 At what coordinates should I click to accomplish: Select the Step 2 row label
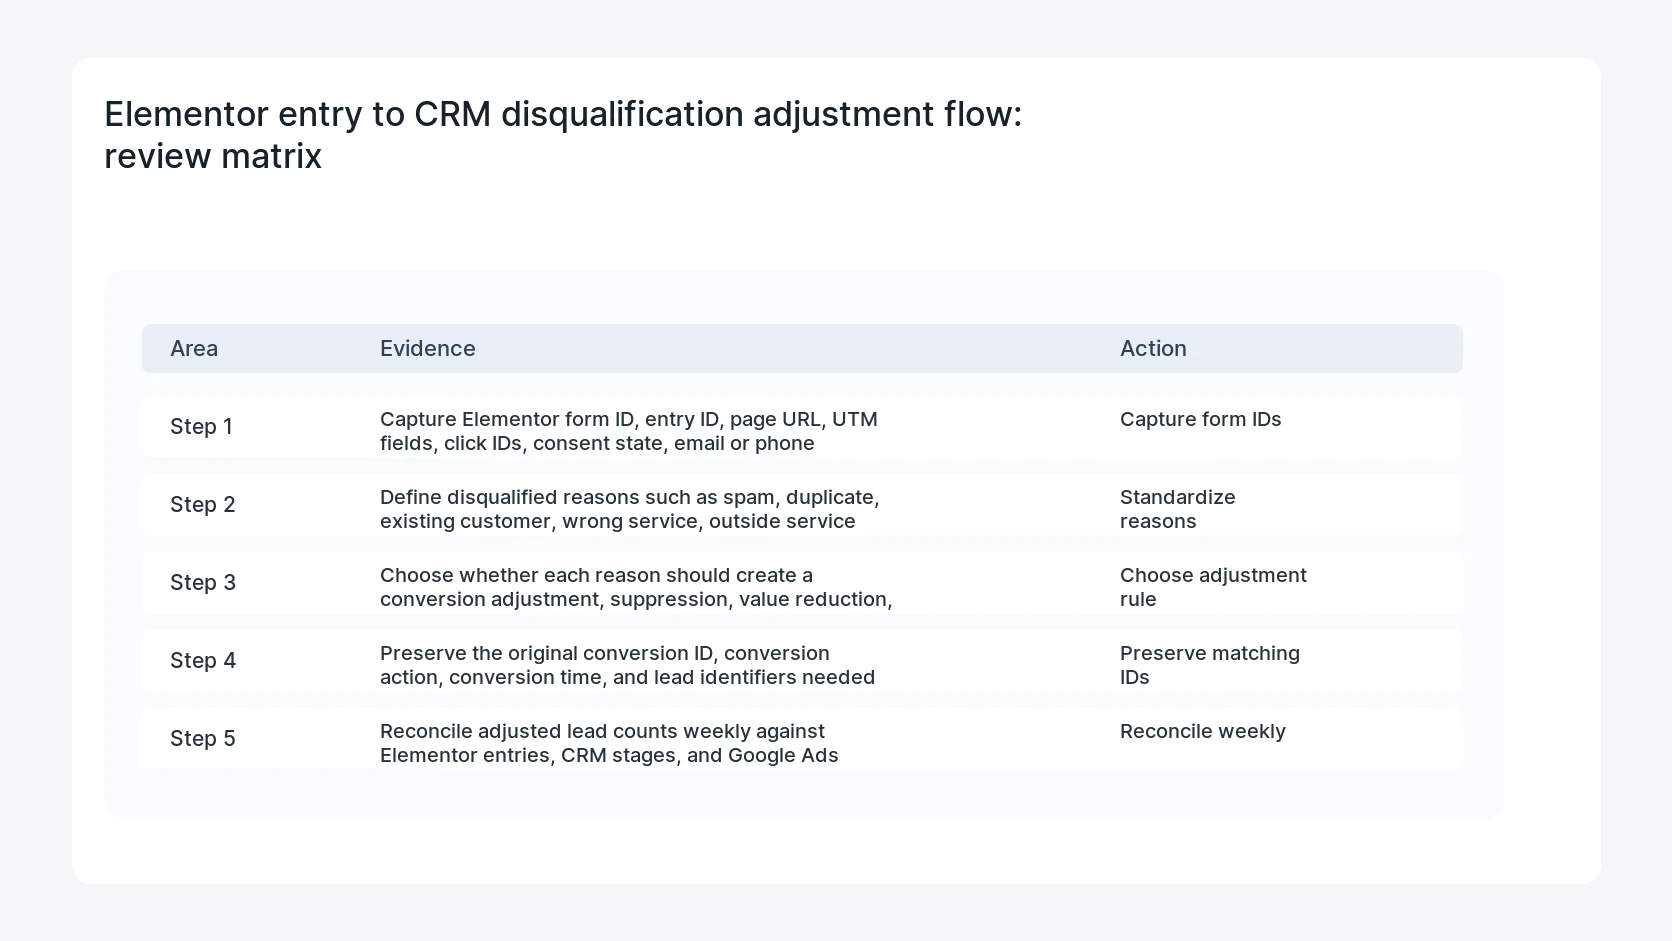[203, 504]
